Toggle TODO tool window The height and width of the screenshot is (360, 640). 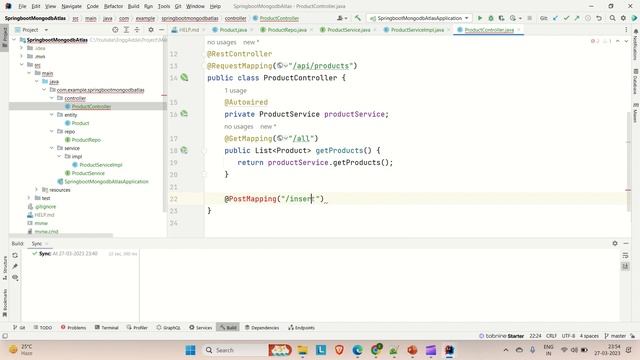pos(43,327)
